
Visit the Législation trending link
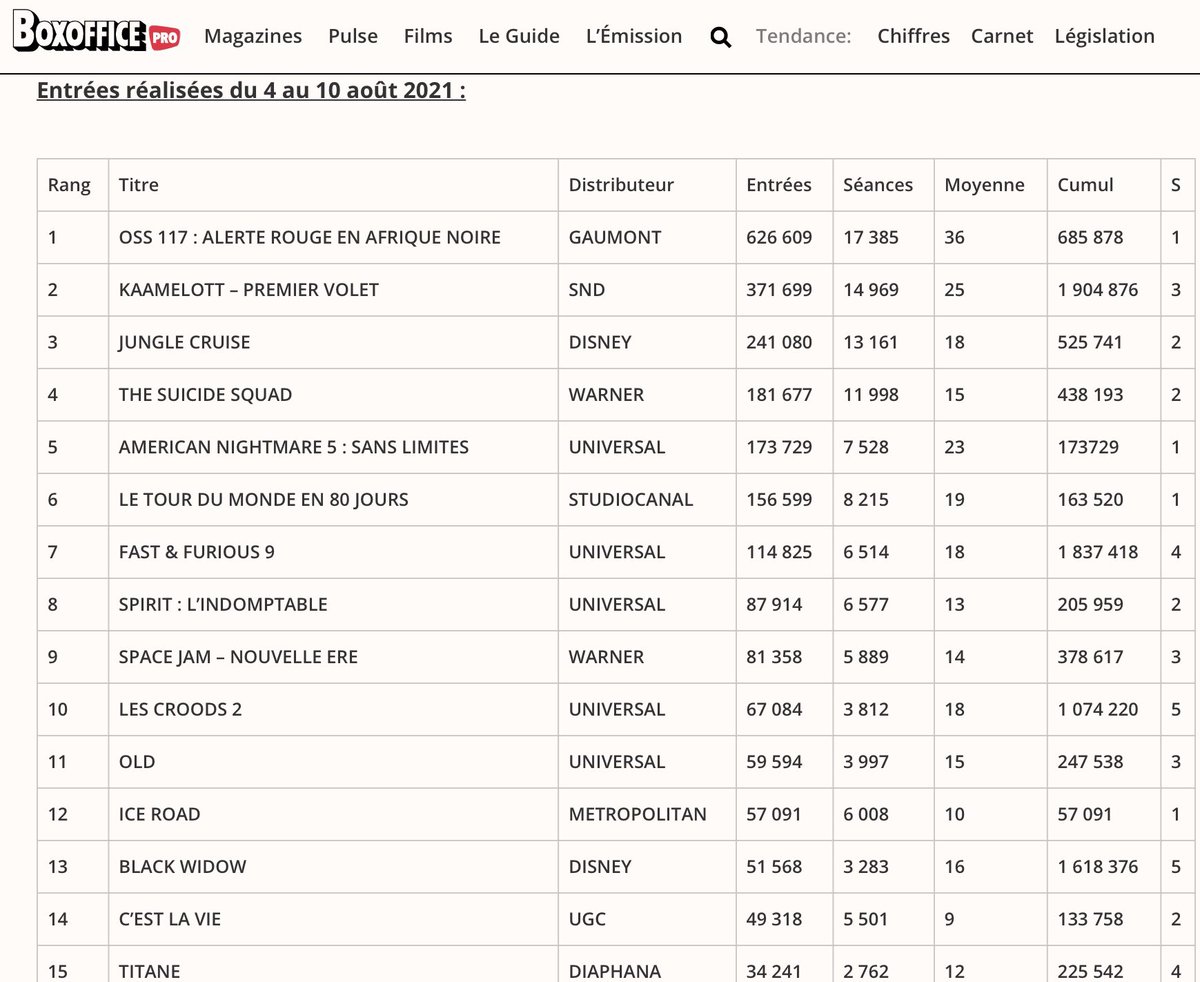point(1105,36)
